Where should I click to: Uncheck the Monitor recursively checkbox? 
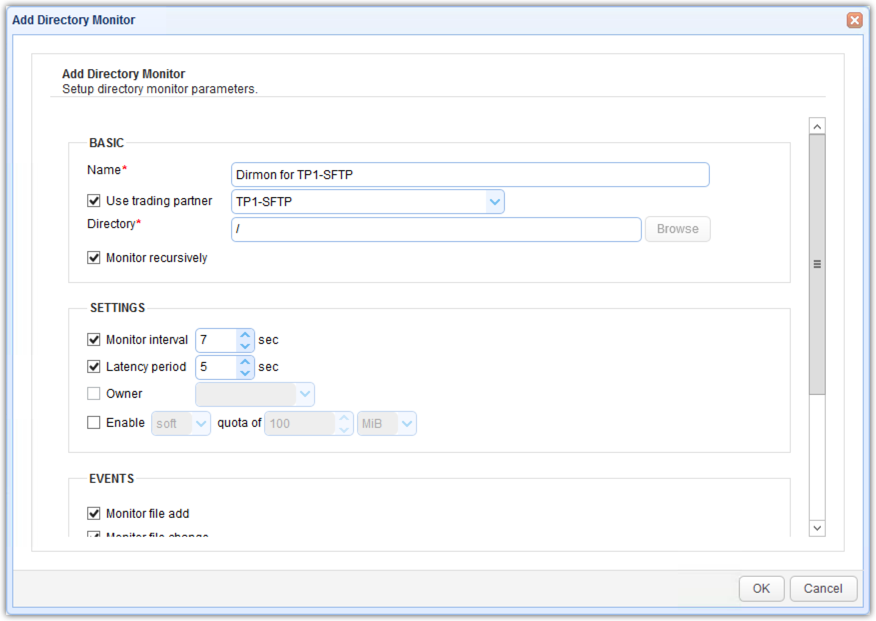[x=93, y=257]
